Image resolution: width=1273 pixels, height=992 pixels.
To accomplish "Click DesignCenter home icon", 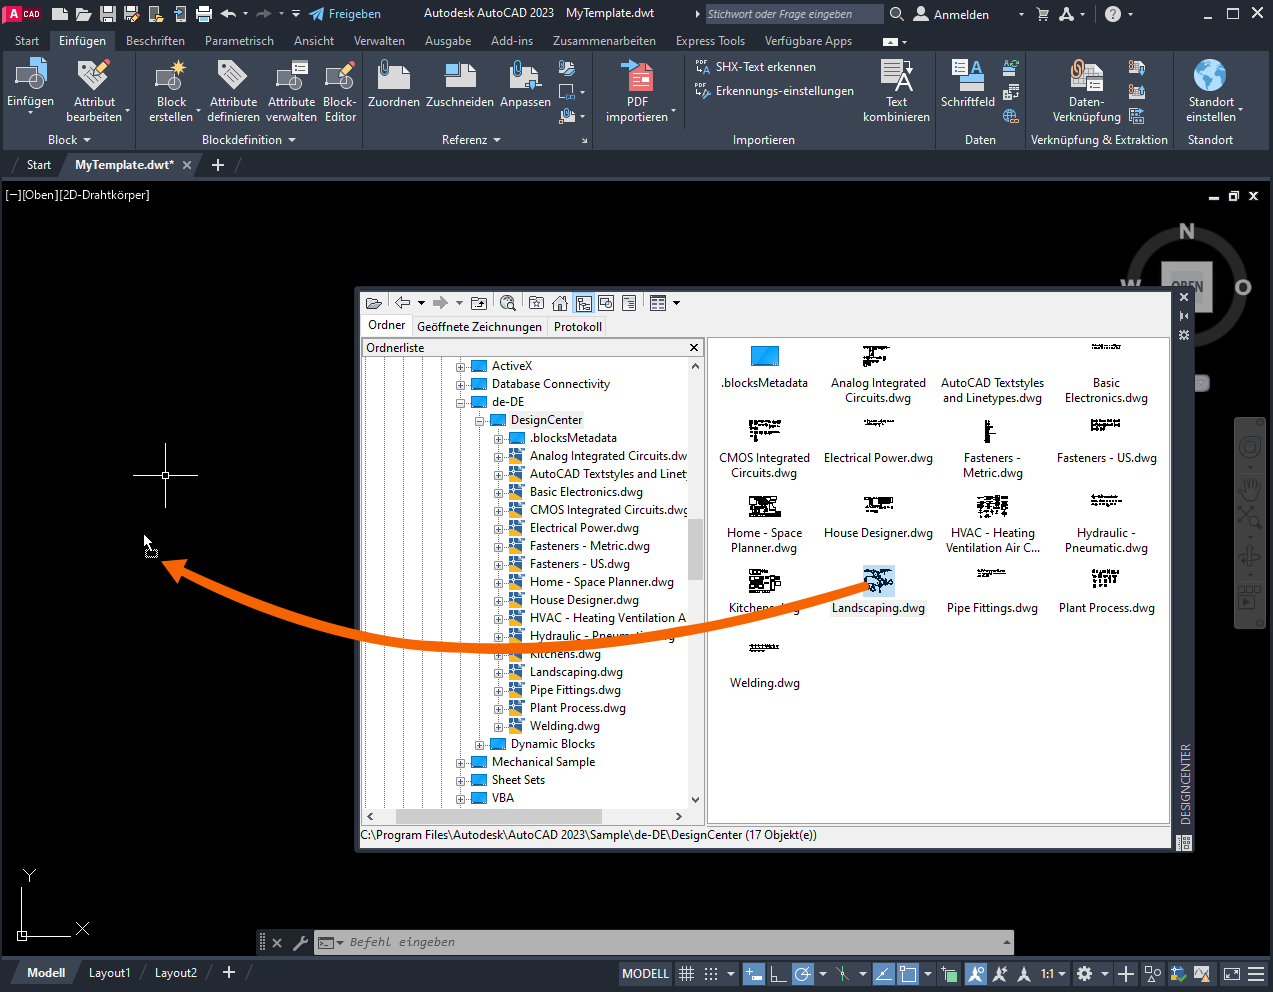I will [x=560, y=303].
